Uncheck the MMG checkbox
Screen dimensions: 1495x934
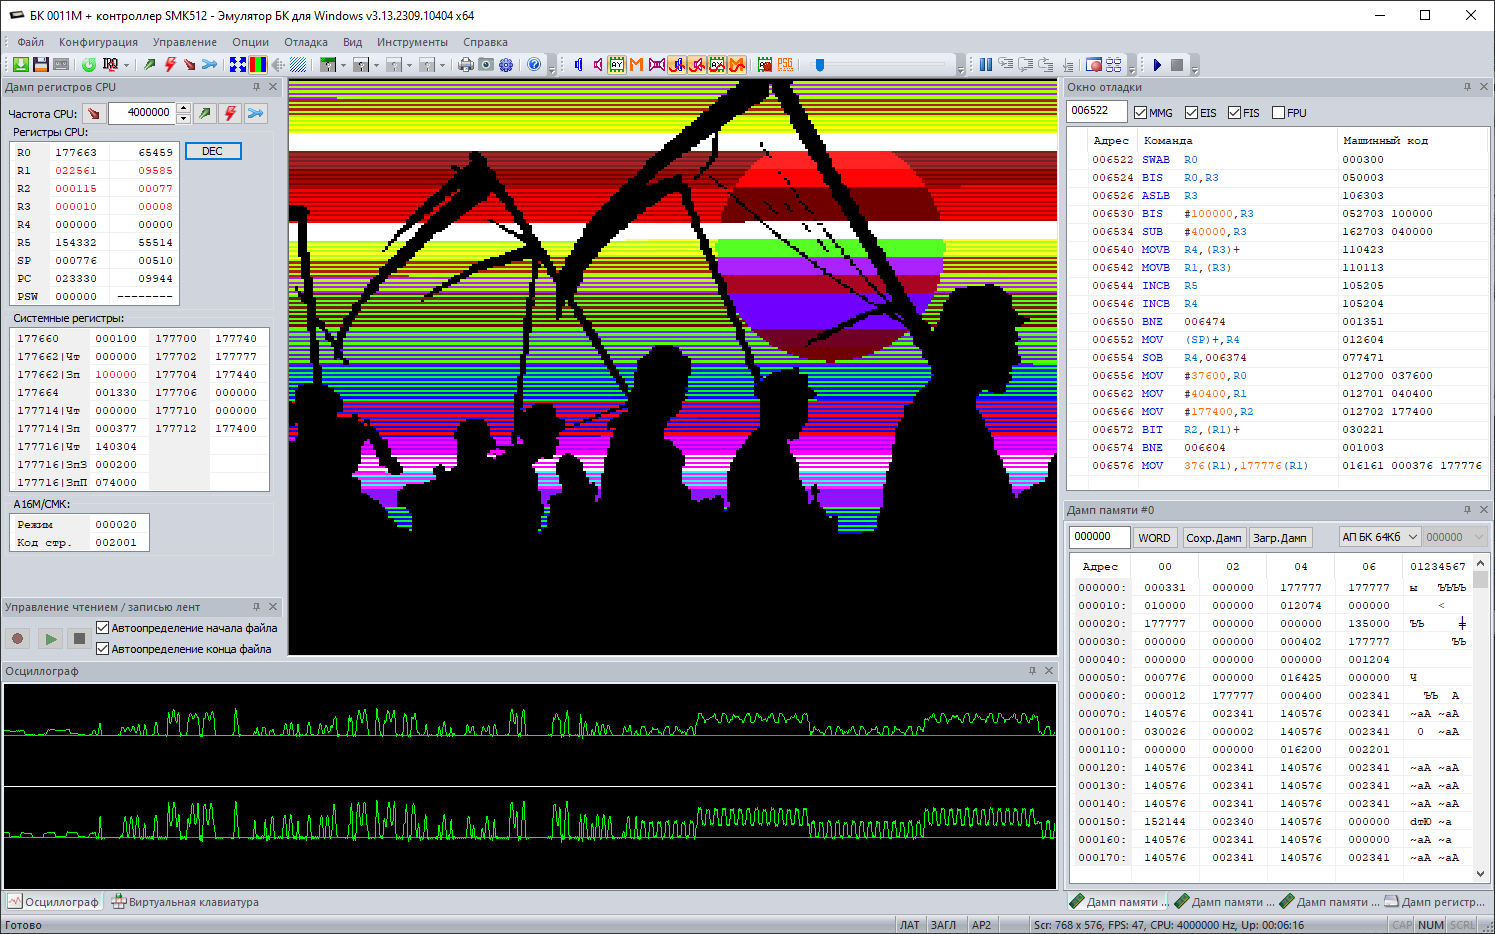[1140, 113]
